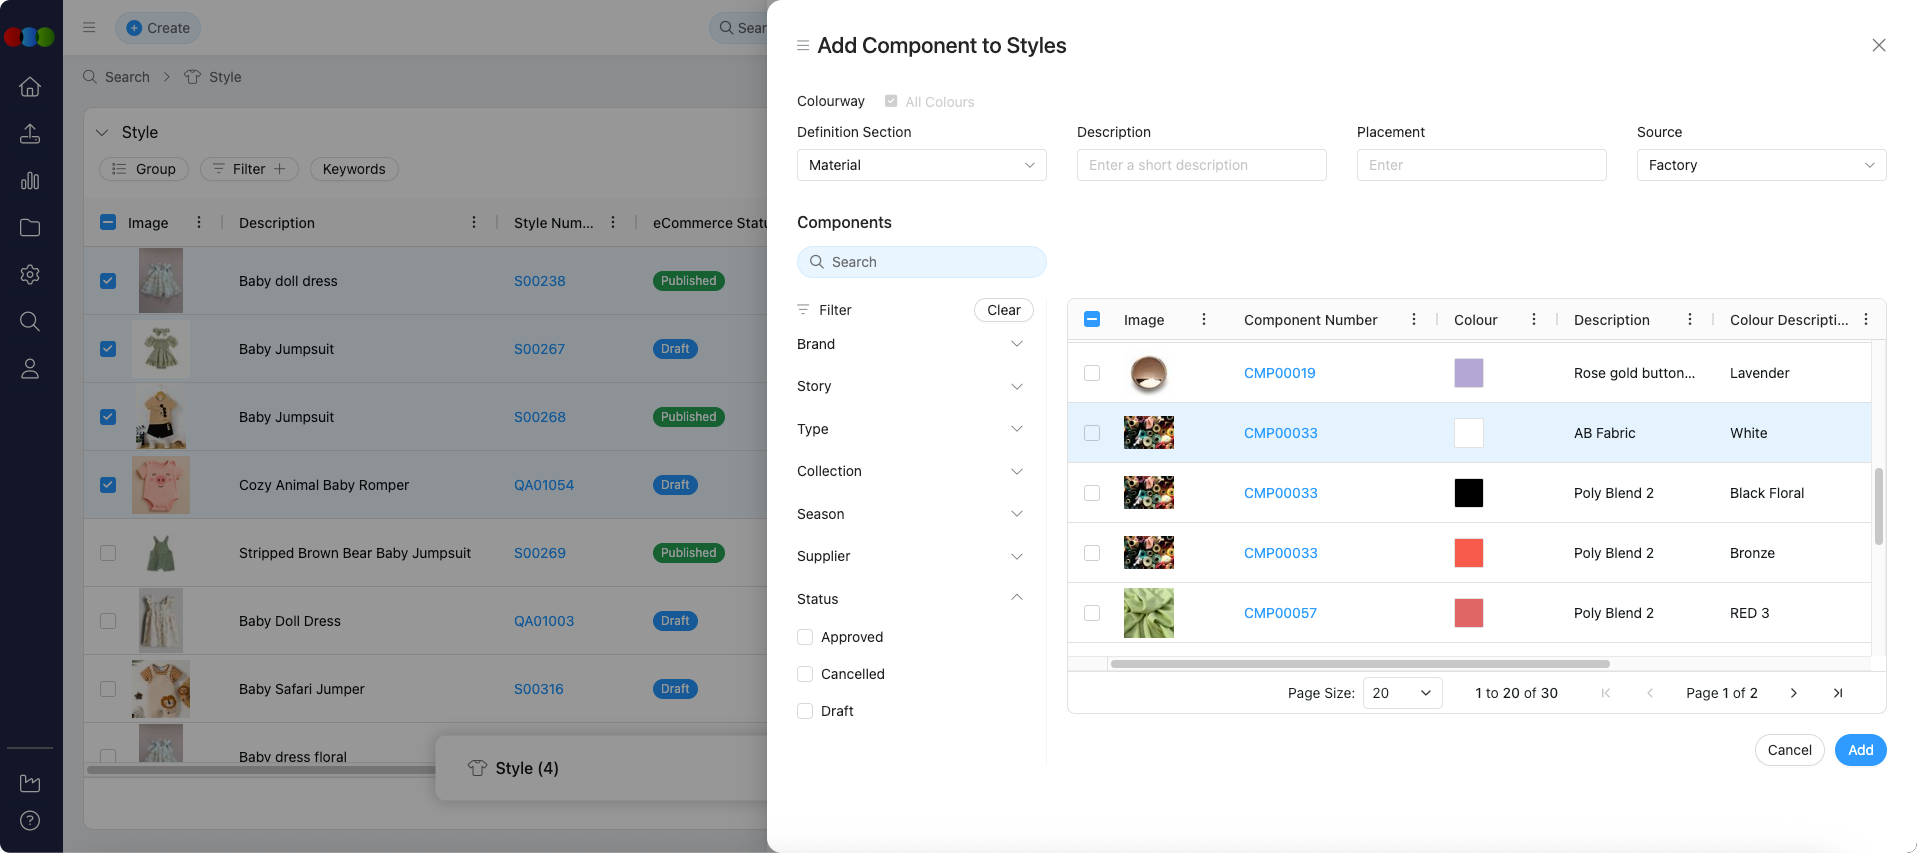Click the Components search field
The width and height of the screenshot is (1917, 853).
(921, 262)
